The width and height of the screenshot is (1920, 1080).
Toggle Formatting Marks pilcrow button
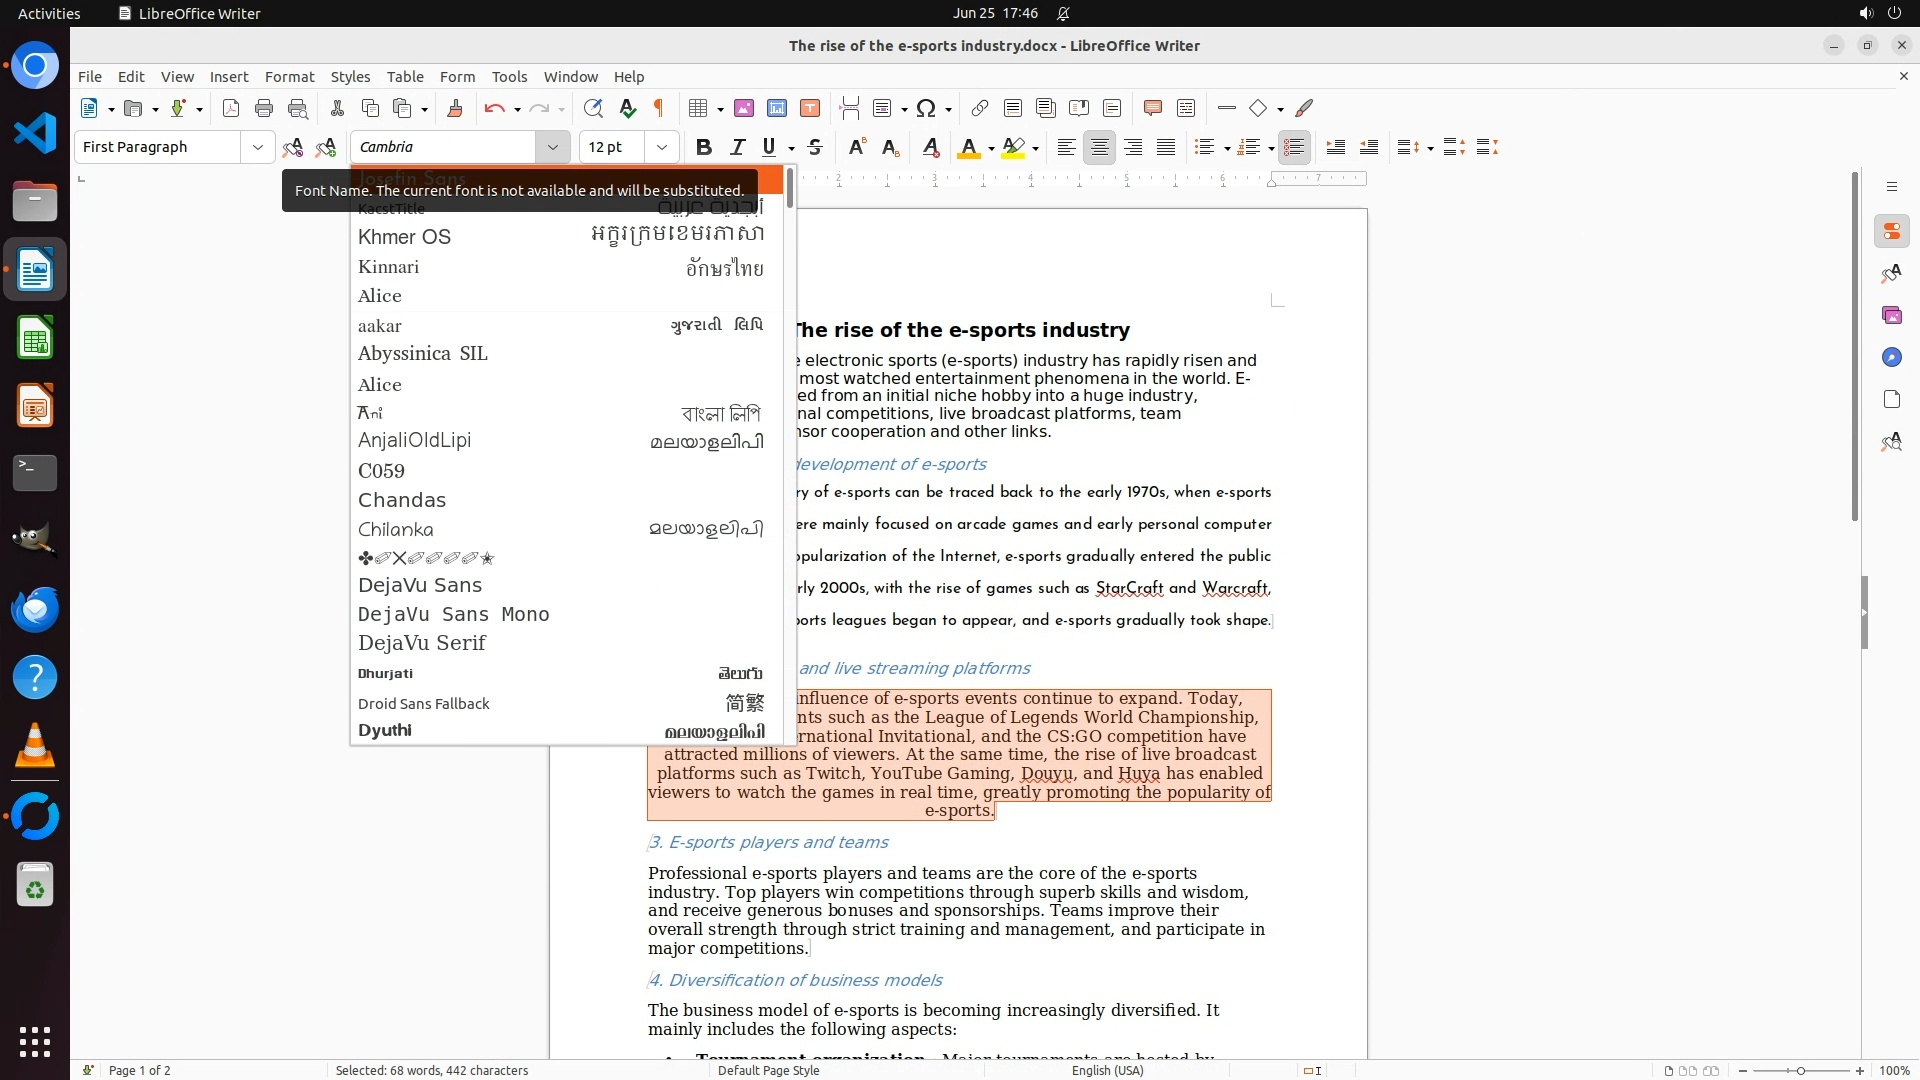(x=659, y=108)
